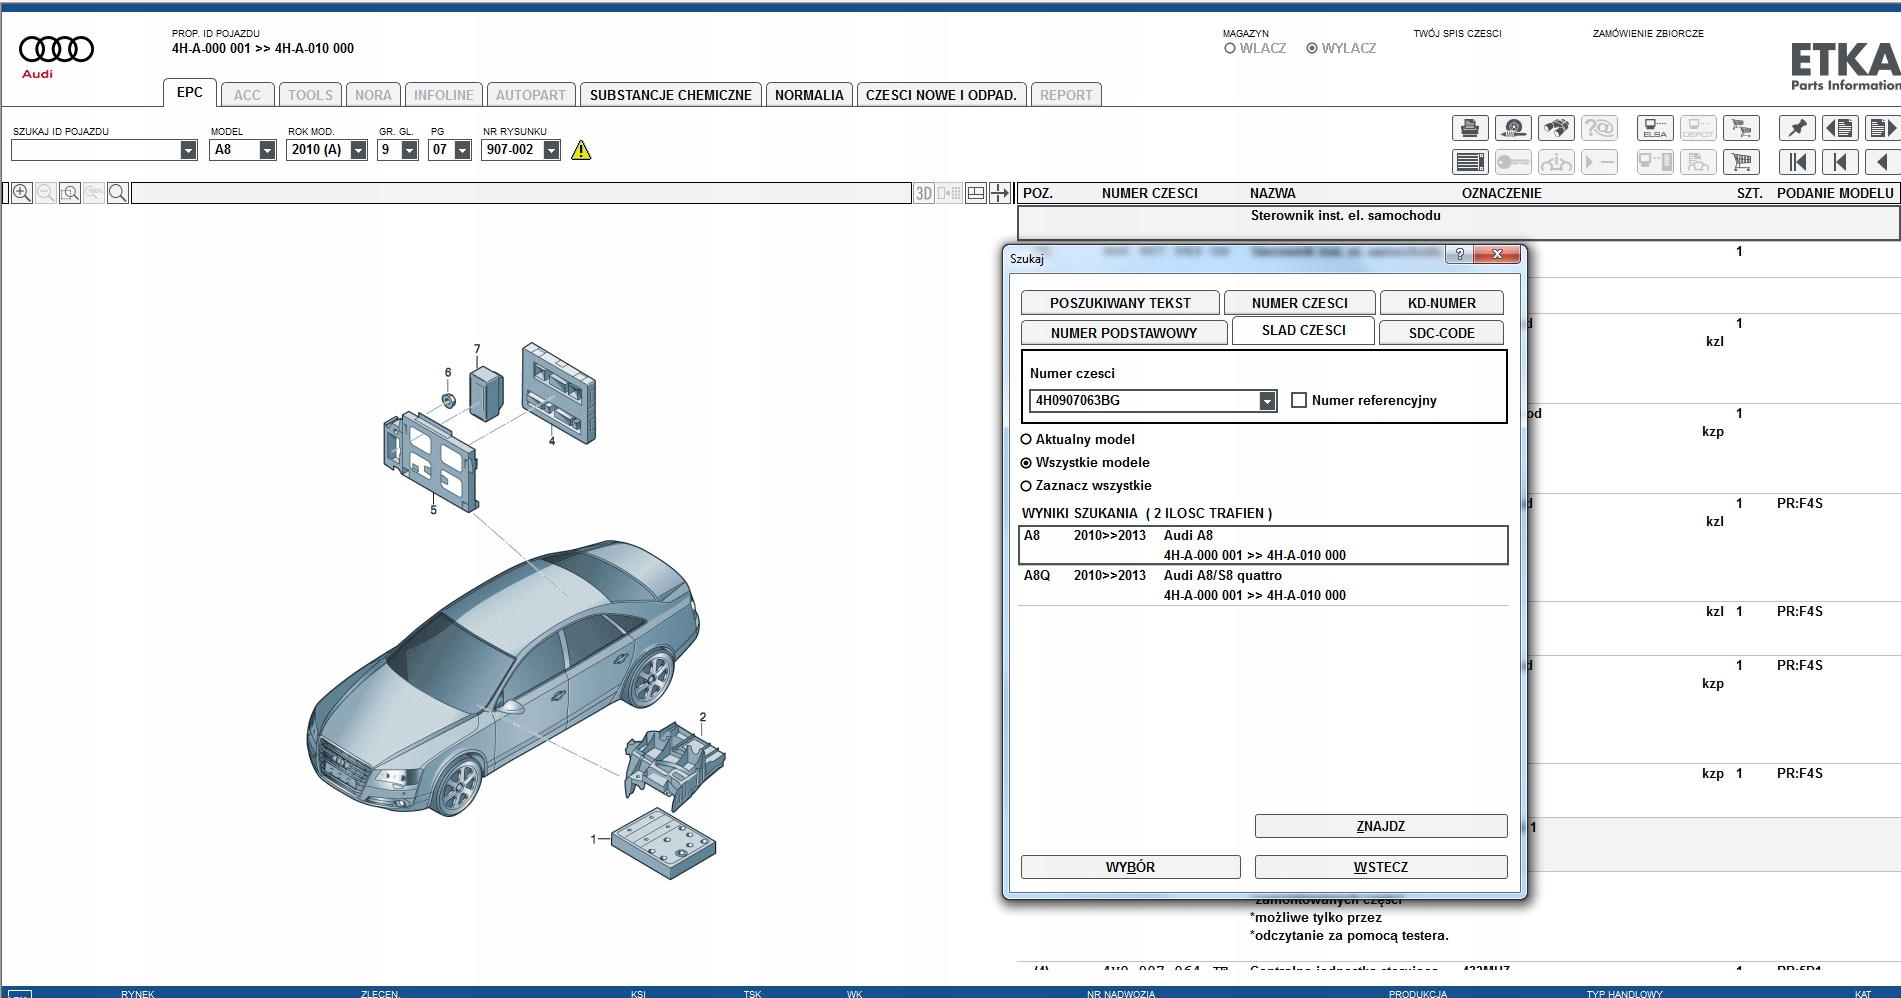This screenshot has height=998, width=1901.
Task: Click the NUMER CZESCI column header
Action: [1149, 193]
